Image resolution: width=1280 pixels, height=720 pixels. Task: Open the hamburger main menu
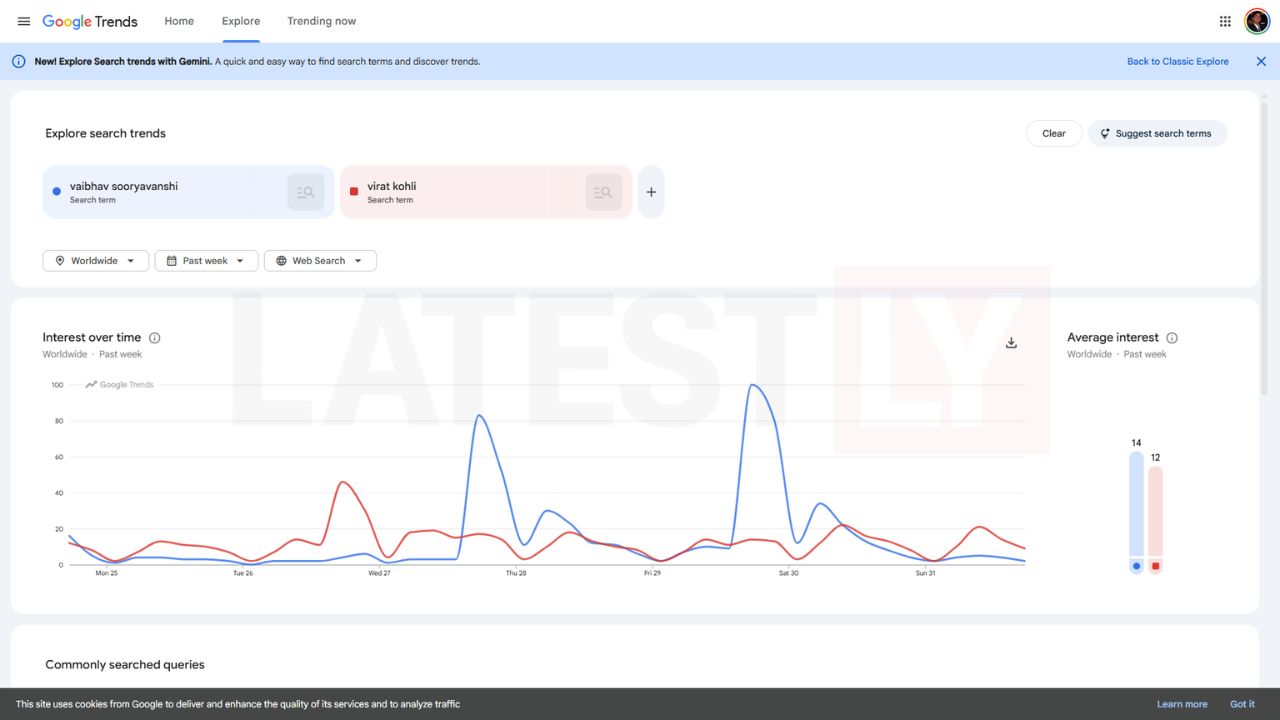(24, 21)
